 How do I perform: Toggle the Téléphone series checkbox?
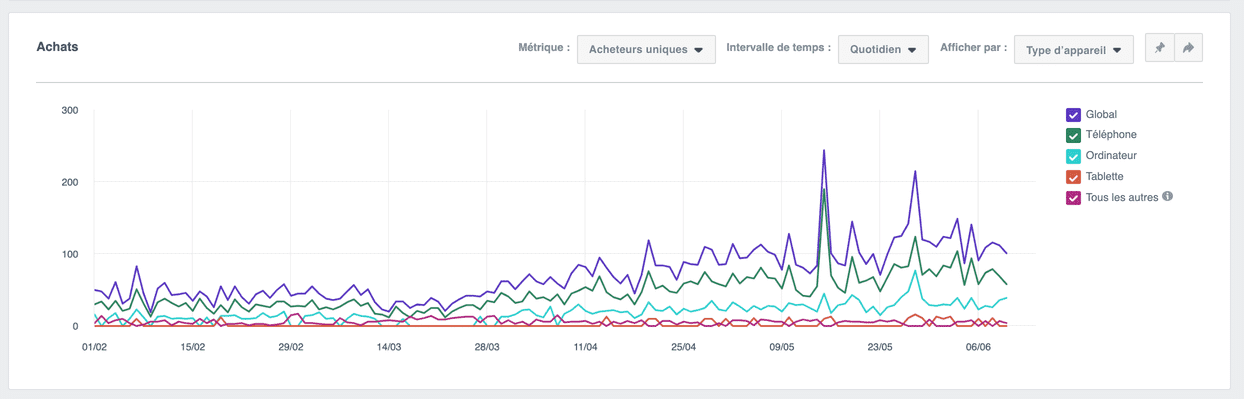pyautogui.click(x=1073, y=135)
